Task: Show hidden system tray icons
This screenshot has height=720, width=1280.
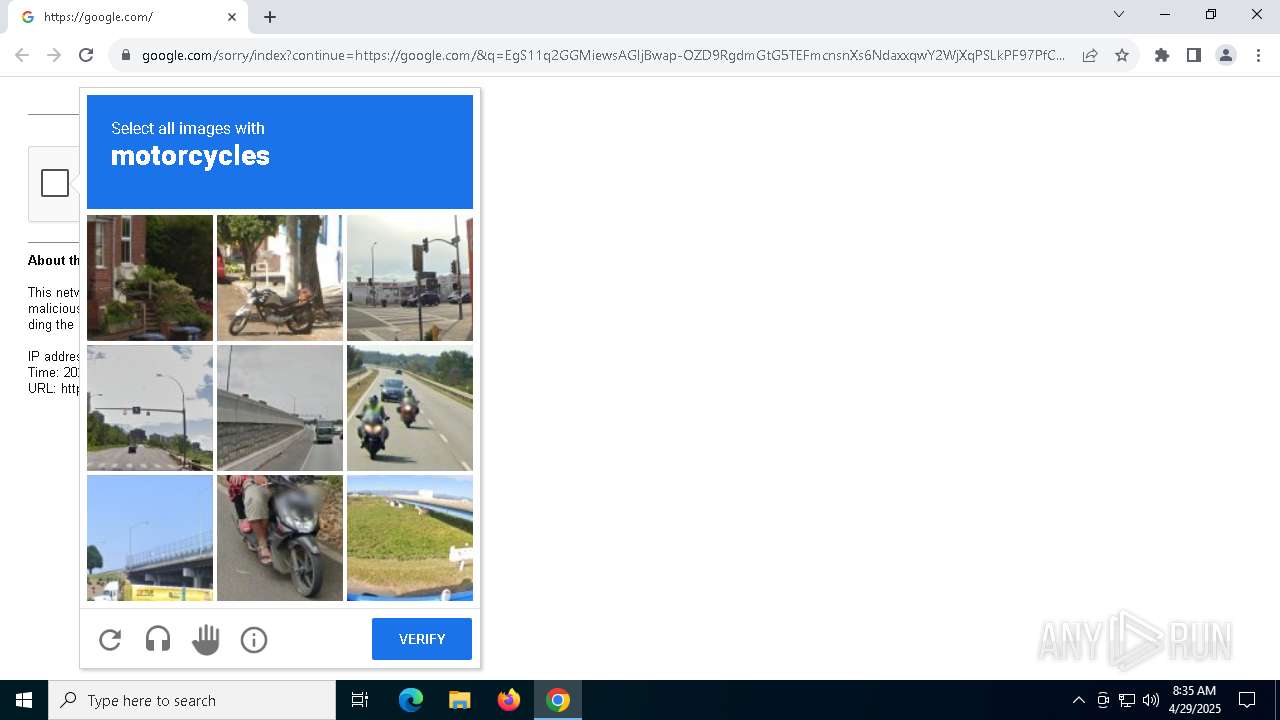Action: click(1078, 700)
